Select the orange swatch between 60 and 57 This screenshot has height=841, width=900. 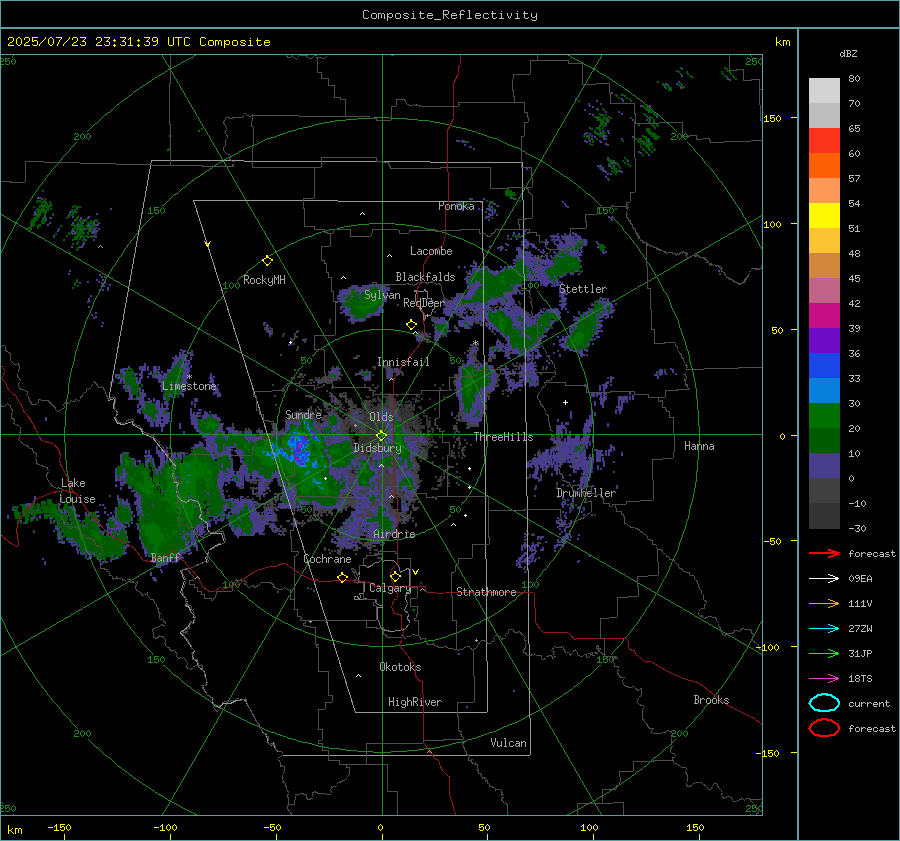point(824,166)
